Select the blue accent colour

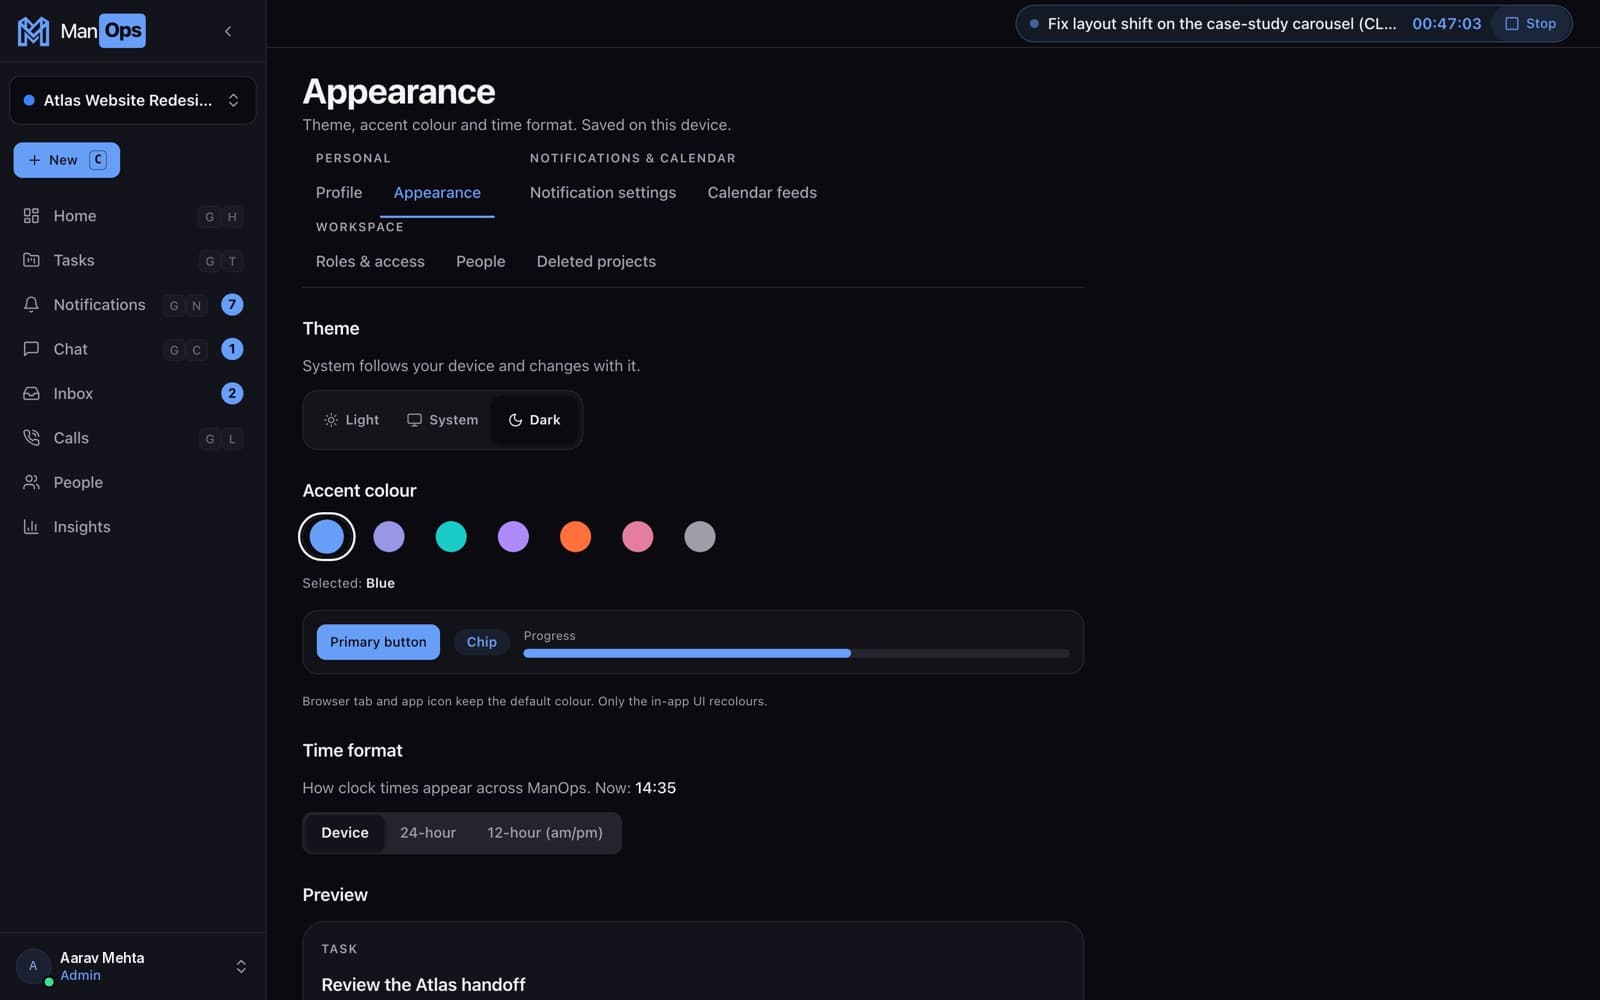[327, 537]
